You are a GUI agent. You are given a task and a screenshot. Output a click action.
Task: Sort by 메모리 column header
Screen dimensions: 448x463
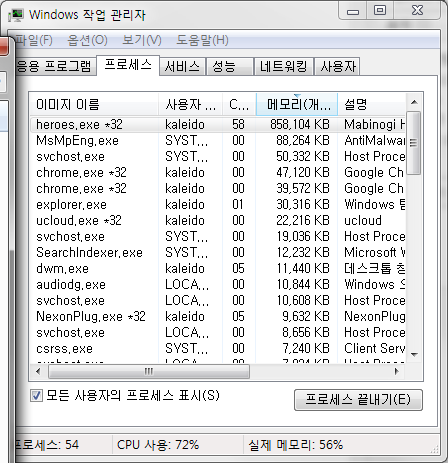coord(297,105)
